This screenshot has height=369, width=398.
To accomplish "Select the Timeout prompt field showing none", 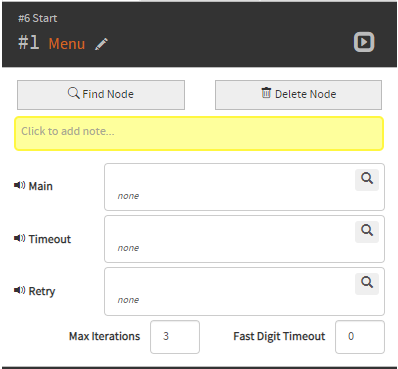I will pyautogui.click(x=244, y=239).
